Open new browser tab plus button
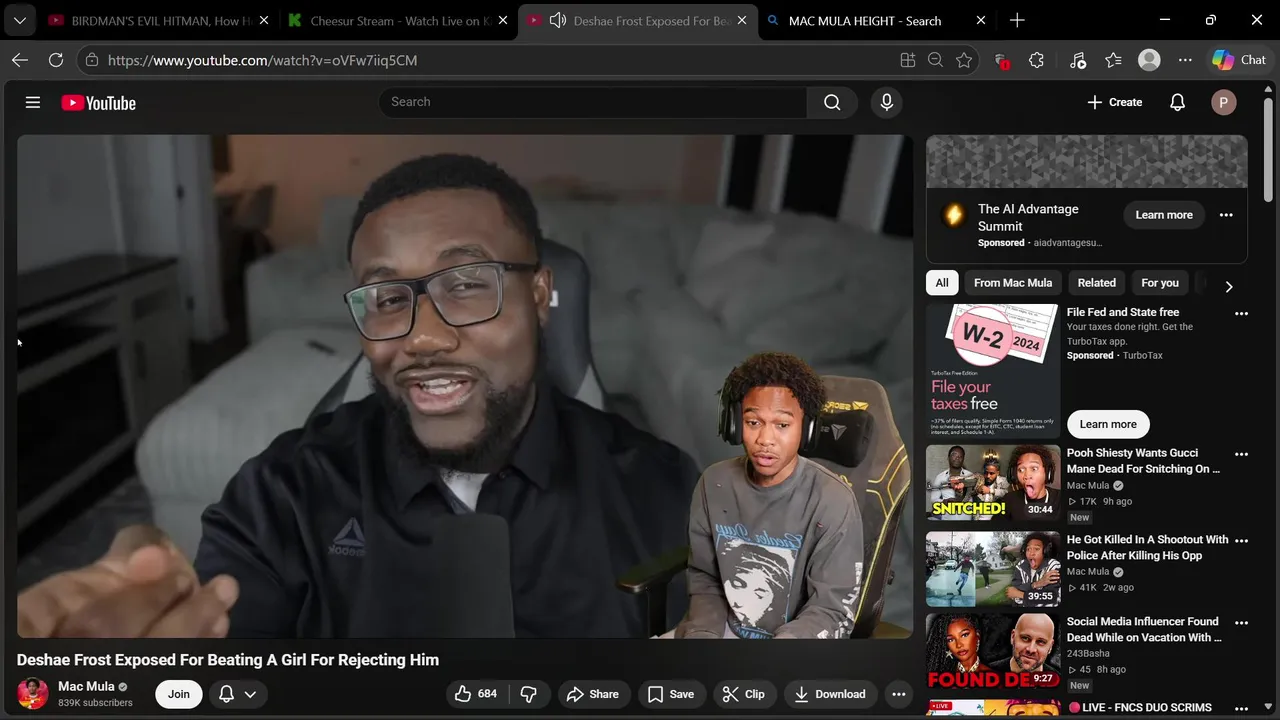This screenshot has height=720, width=1280. pyautogui.click(x=1017, y=20)
